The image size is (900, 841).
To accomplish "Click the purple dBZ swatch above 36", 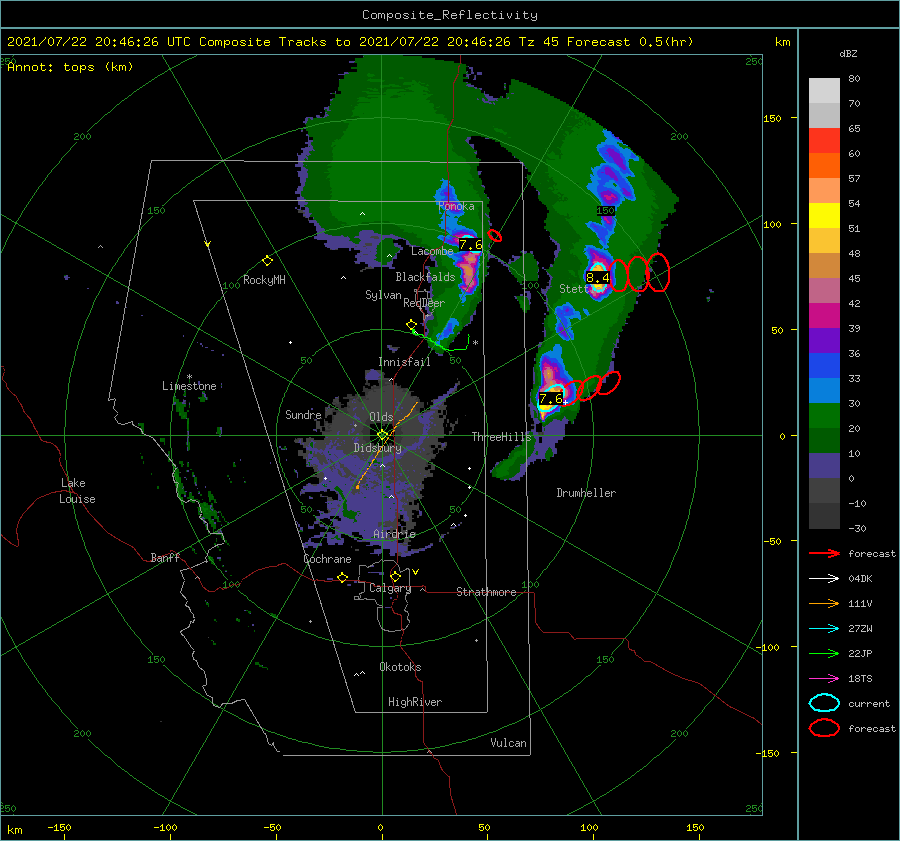I will pyautogui.click(x=824, y=340).
